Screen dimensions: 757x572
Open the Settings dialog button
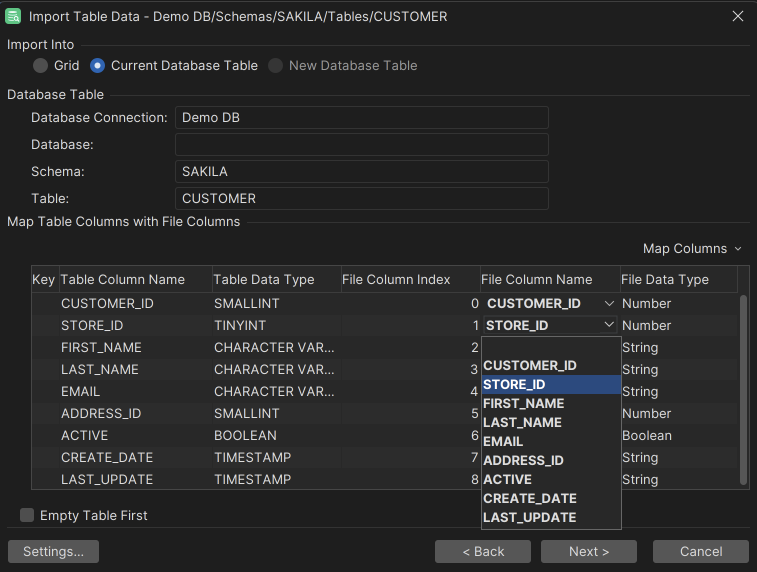(x=53, y=551)
